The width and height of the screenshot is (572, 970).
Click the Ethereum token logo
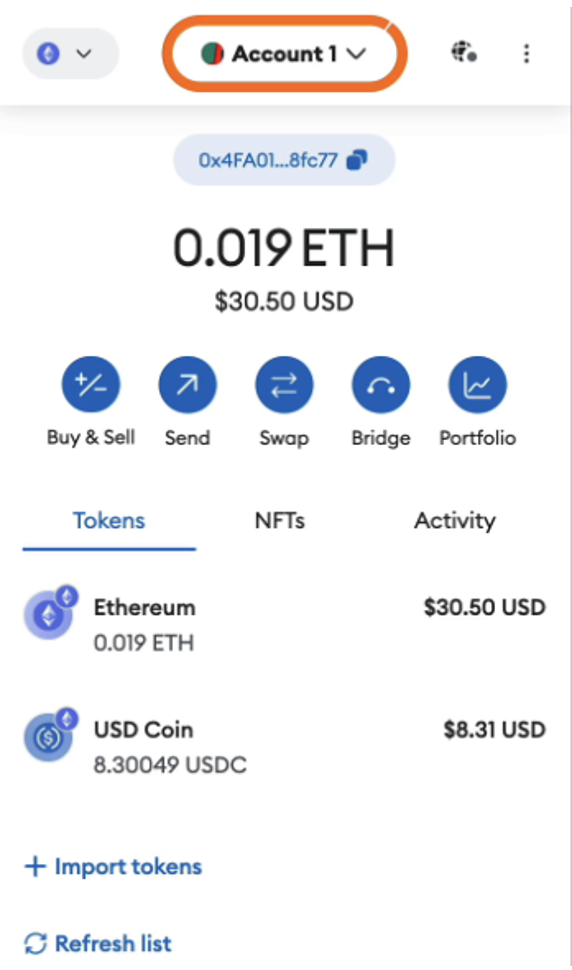[x=49, y=614]
